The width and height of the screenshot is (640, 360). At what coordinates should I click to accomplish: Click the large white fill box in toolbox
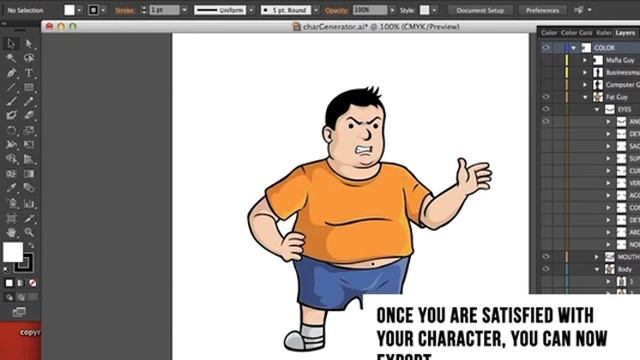point(13,252)
